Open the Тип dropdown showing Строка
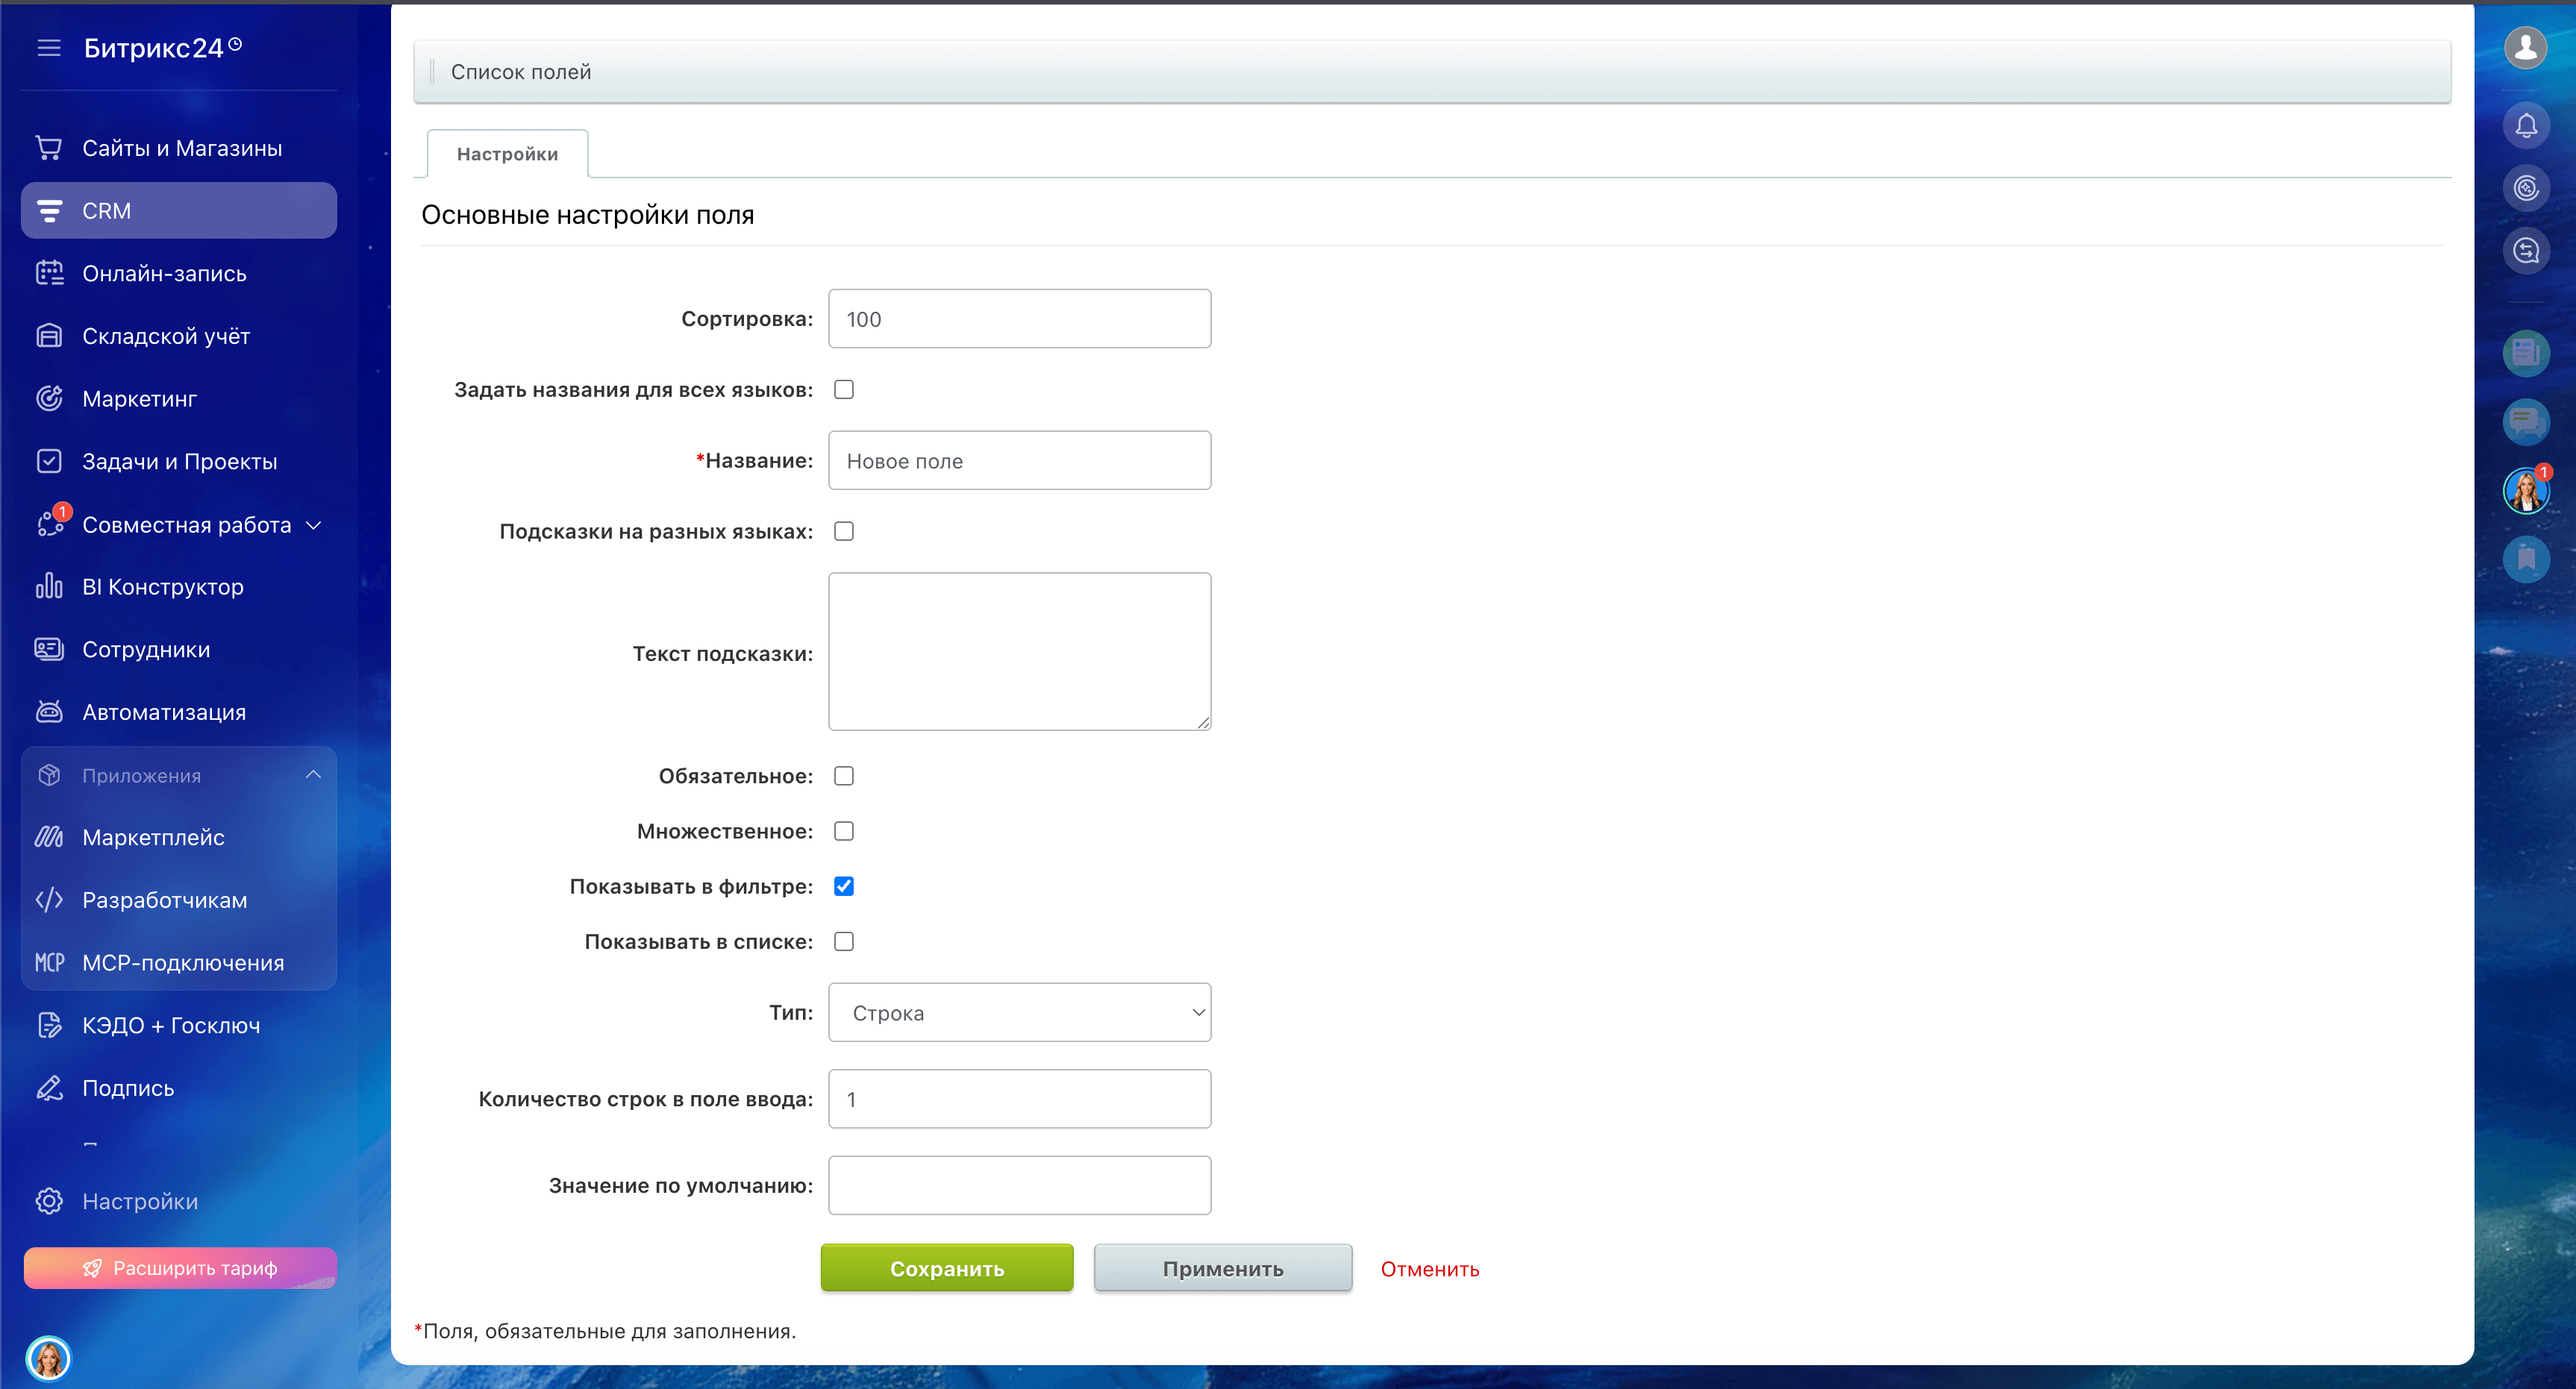This screenshot has width=2576, height=1389. click(1019, 1013)
